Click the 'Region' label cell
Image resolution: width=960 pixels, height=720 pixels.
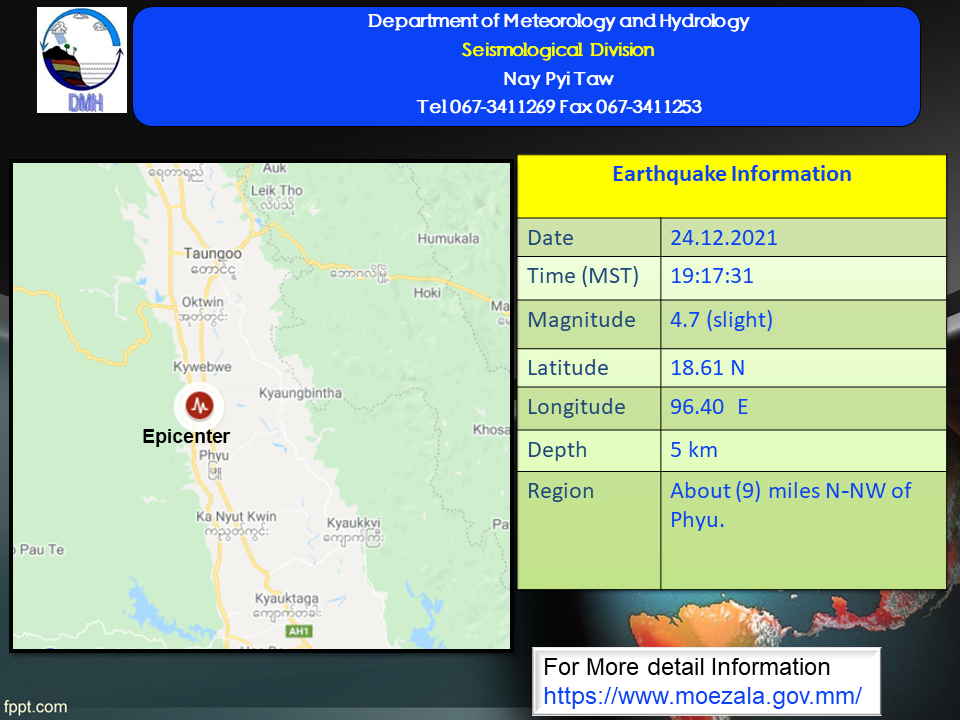pos(589,530)
